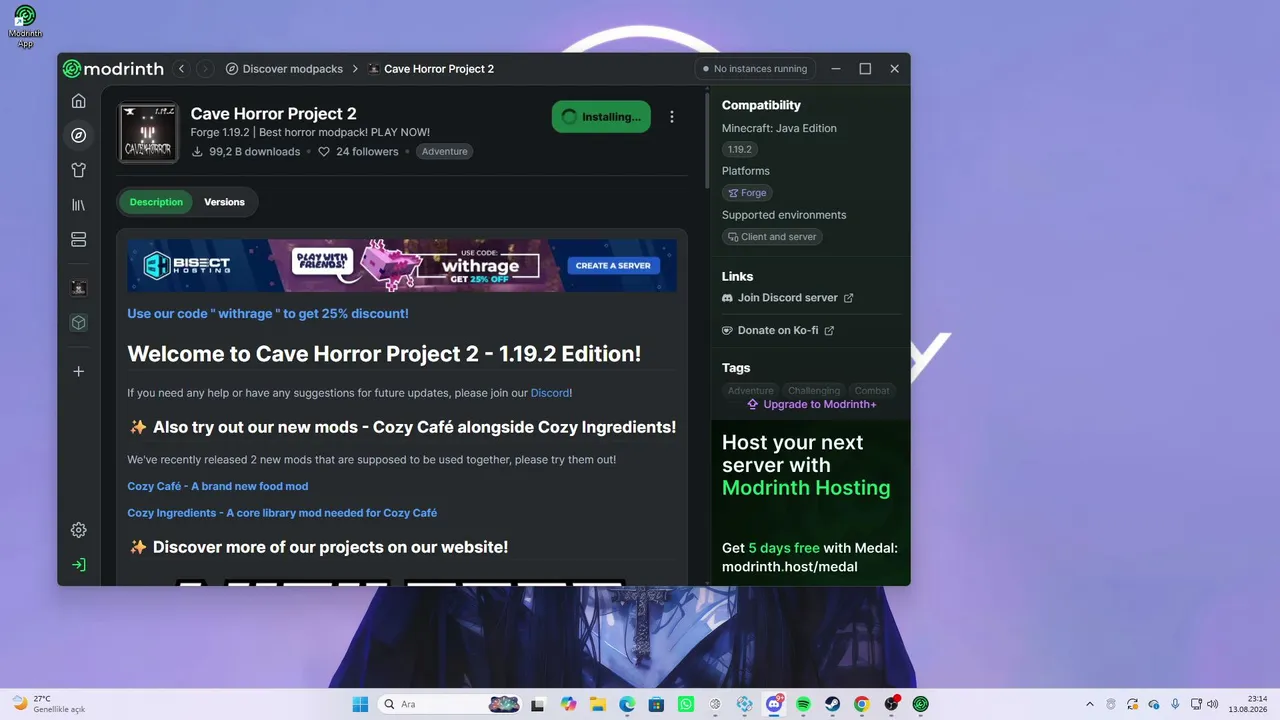The width and height of the screenshot is (1280, 720).
Task: Click the withrage 25% discount link
Action: coord(268,314)
